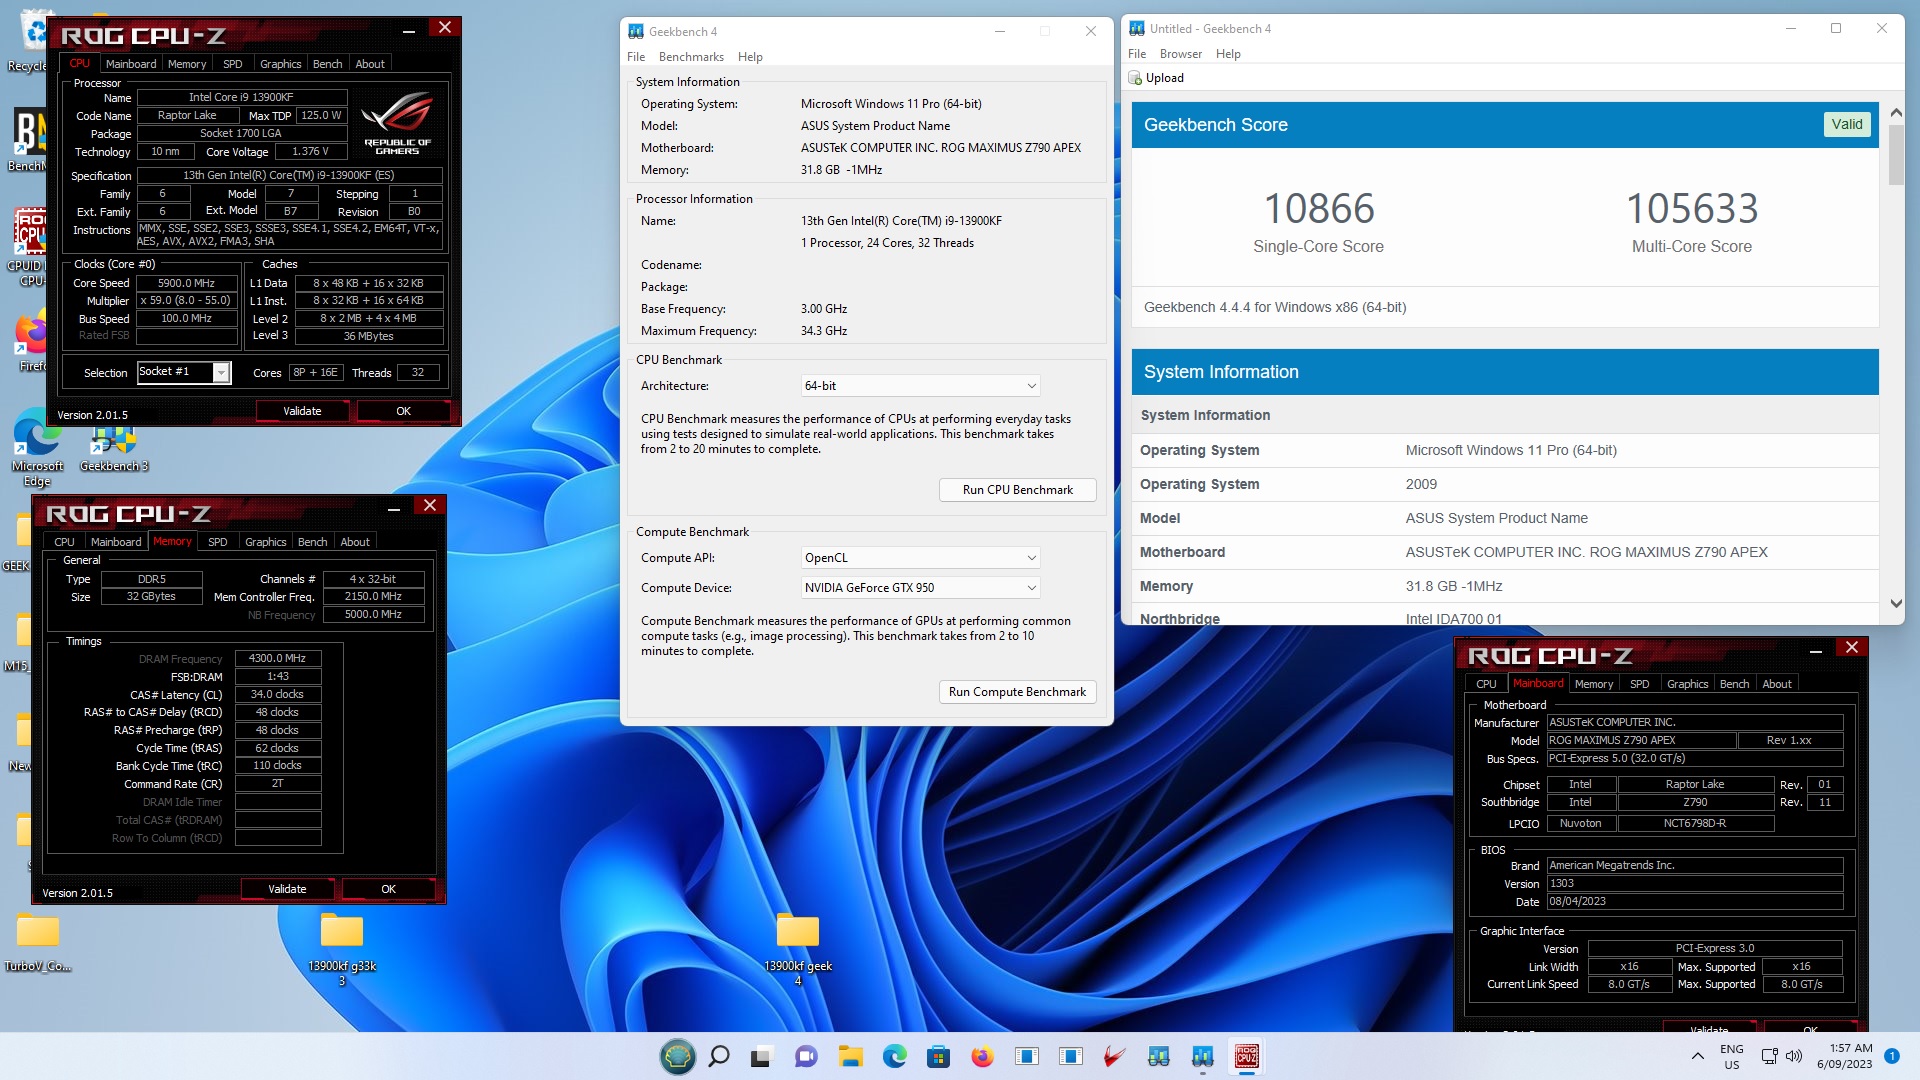1920x1080 pixels.
Task: Open the Windows Start menu
Action: [677, 1056]
